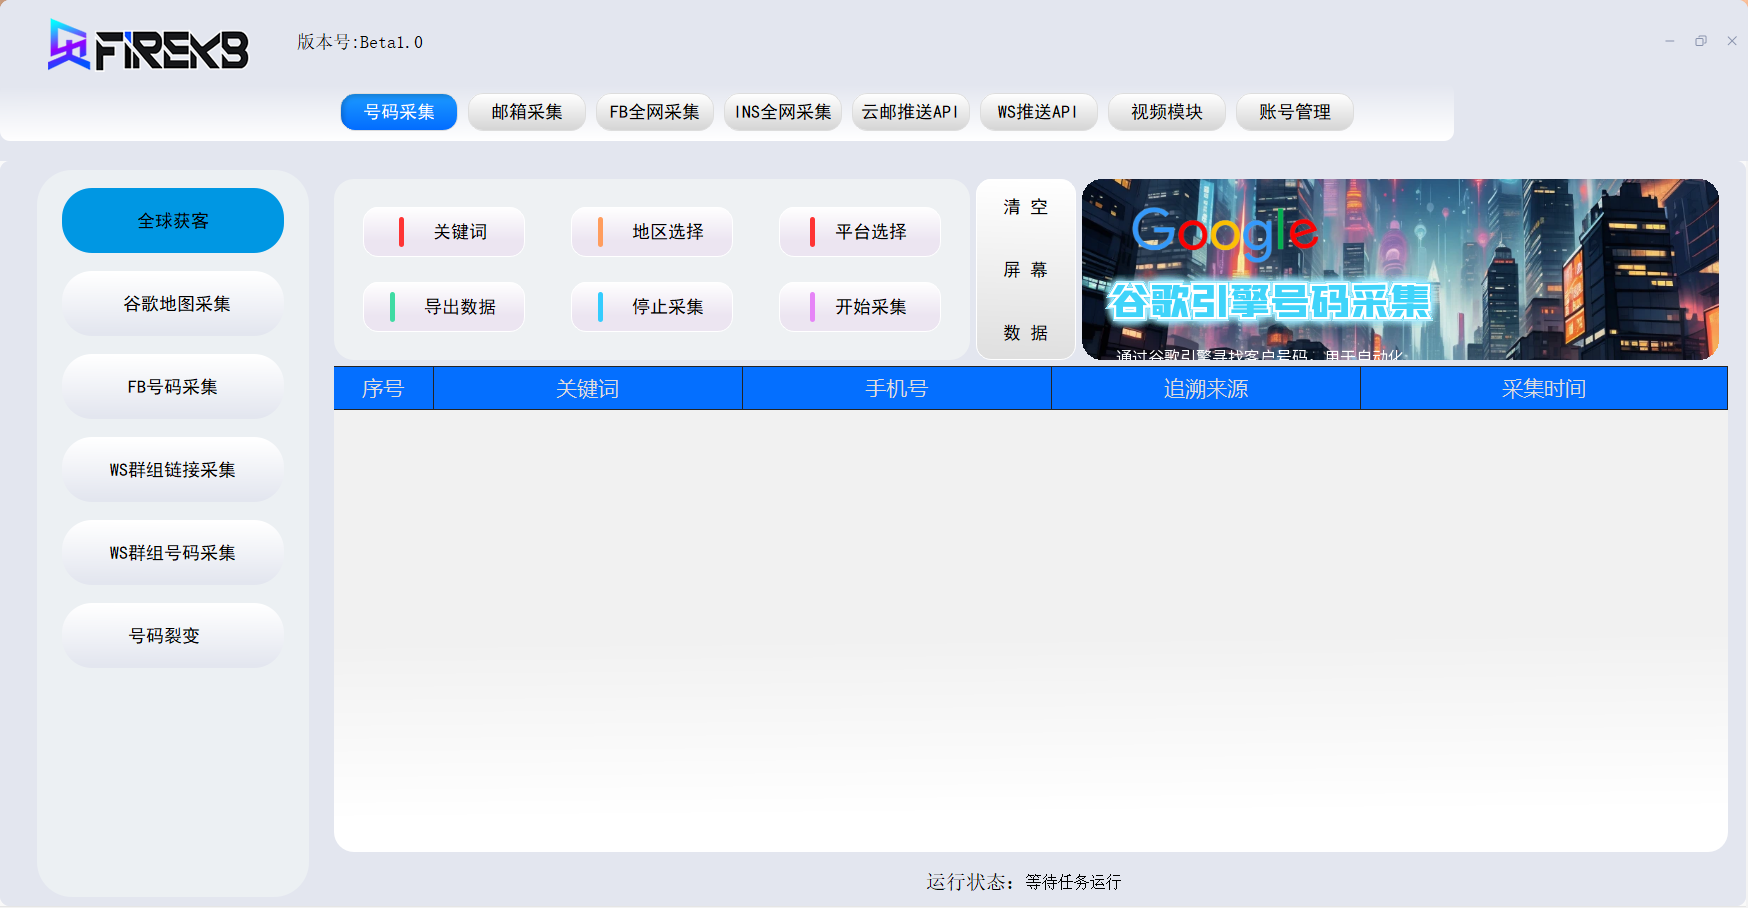Click the FireK8 logo icon
1748x908 pixels.
click(70, 46)
